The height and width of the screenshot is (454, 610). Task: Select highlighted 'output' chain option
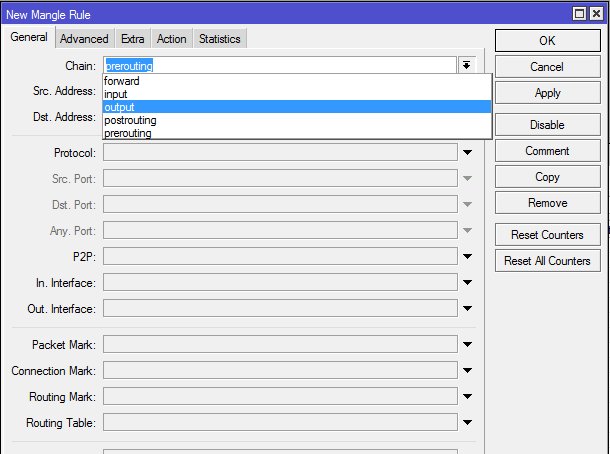(x=119, y=107)
